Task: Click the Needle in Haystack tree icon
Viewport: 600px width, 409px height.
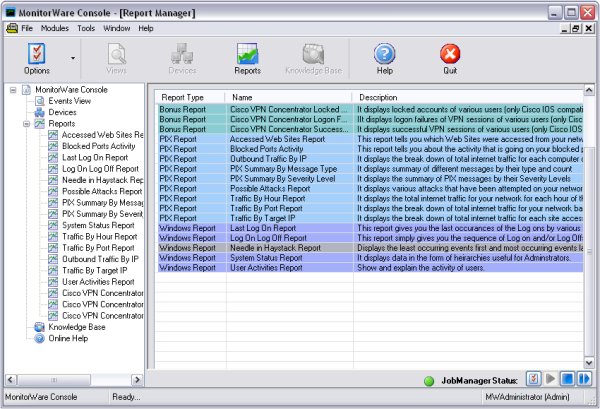Action: (53, 180)
